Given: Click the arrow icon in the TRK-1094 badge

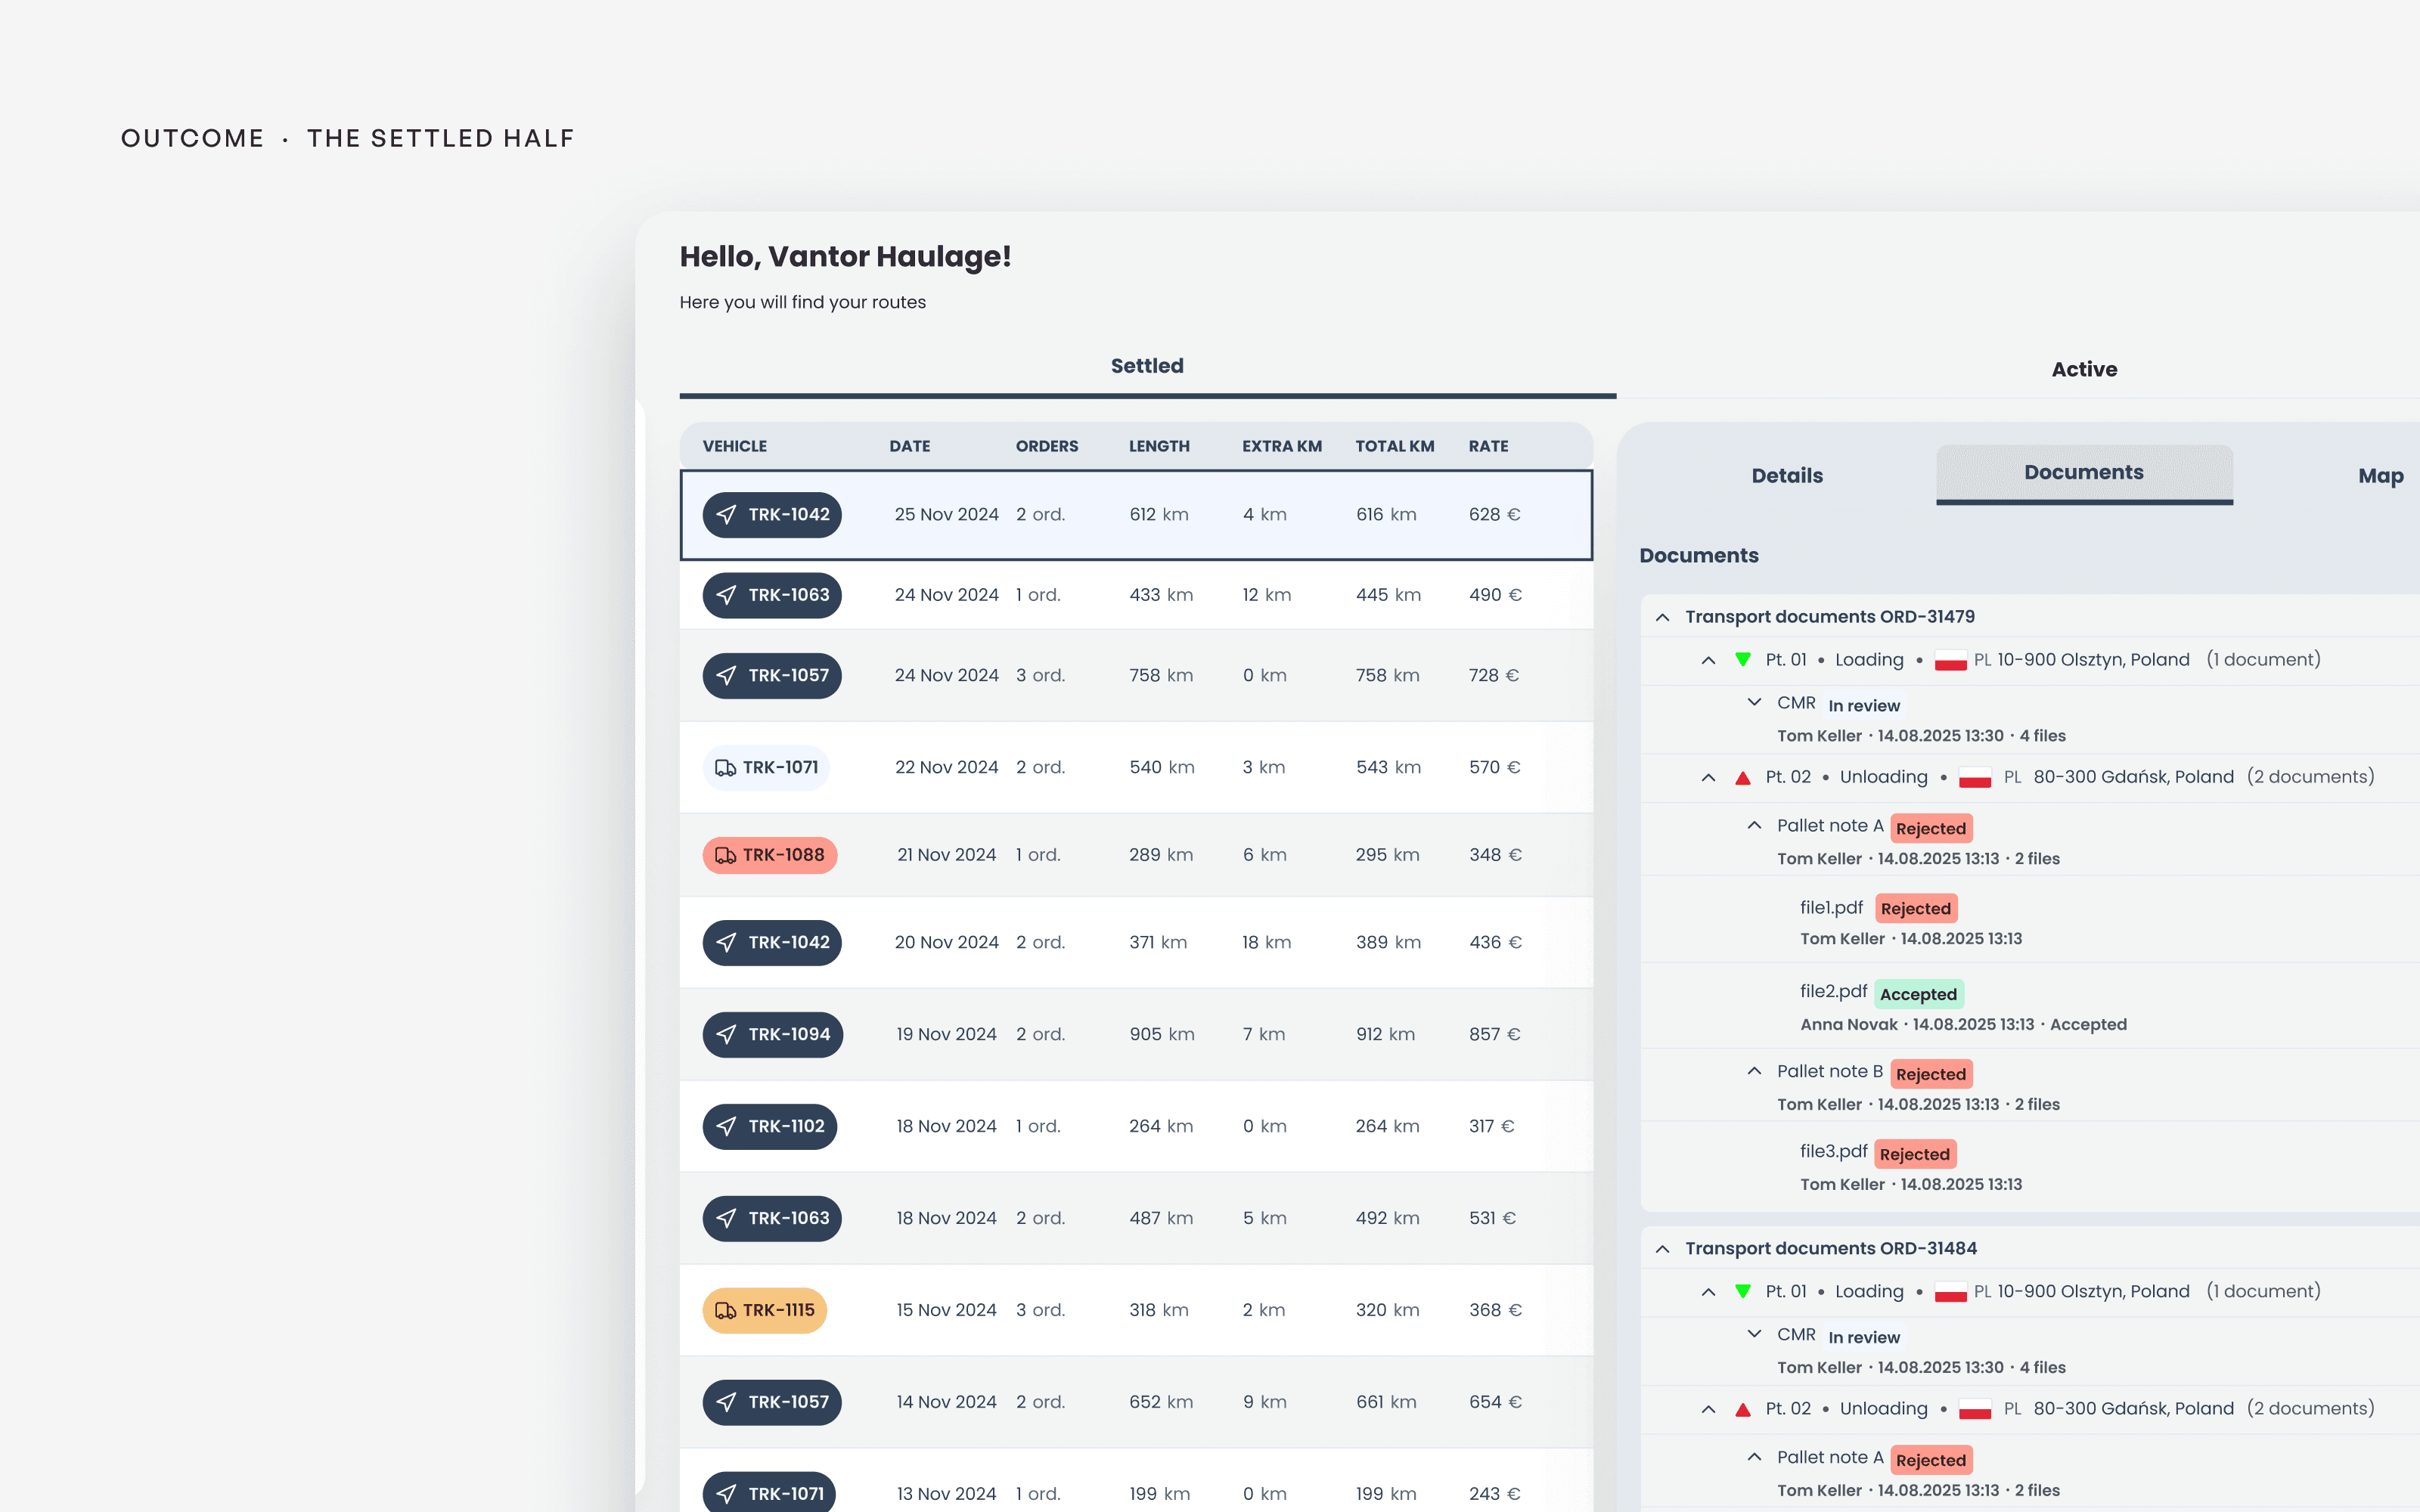Looking at the screenshot, I should coord(727,1034).
